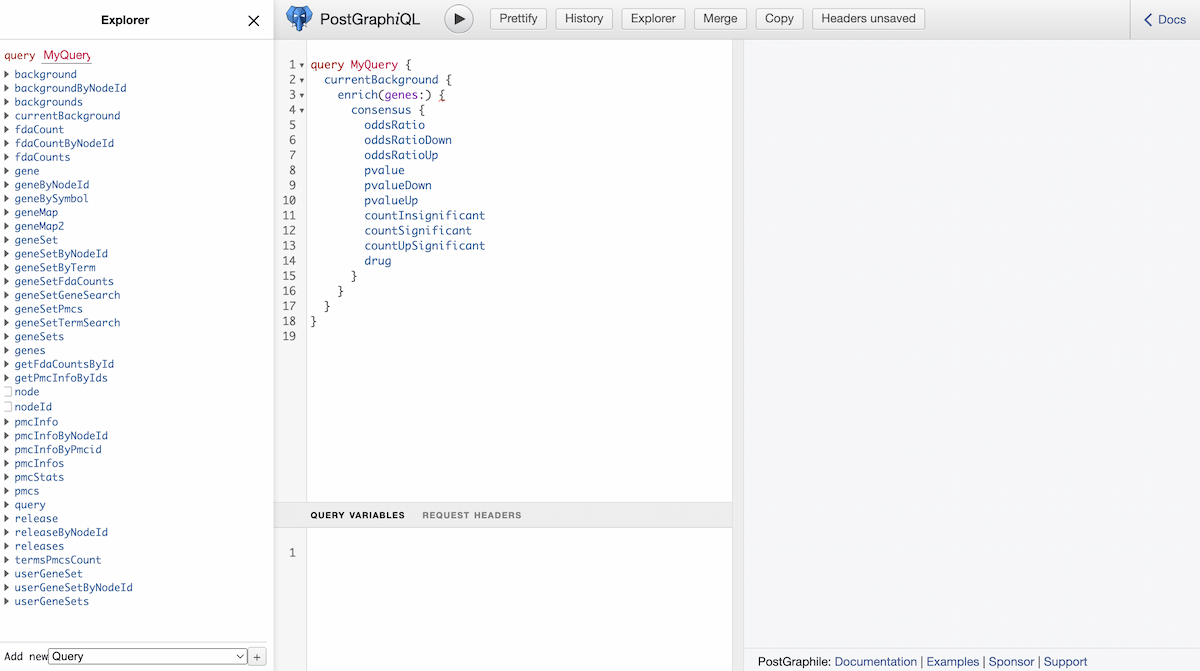
Task: Collapse the fold arrow on query line 1
Action: (302, 66)
